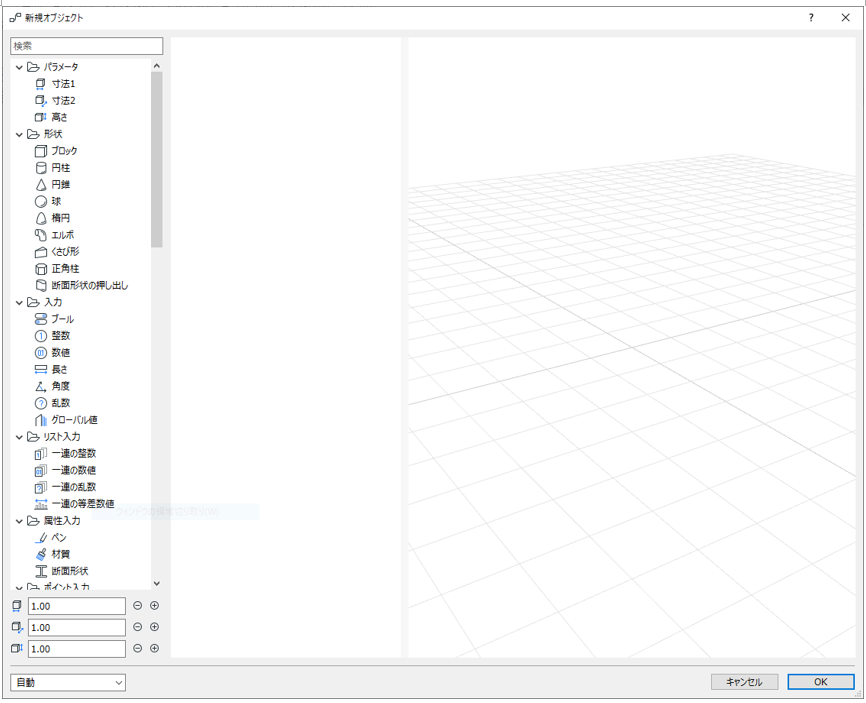Open the 自動 dropdown
Viewport: 866px width, 703px height.
68,683
